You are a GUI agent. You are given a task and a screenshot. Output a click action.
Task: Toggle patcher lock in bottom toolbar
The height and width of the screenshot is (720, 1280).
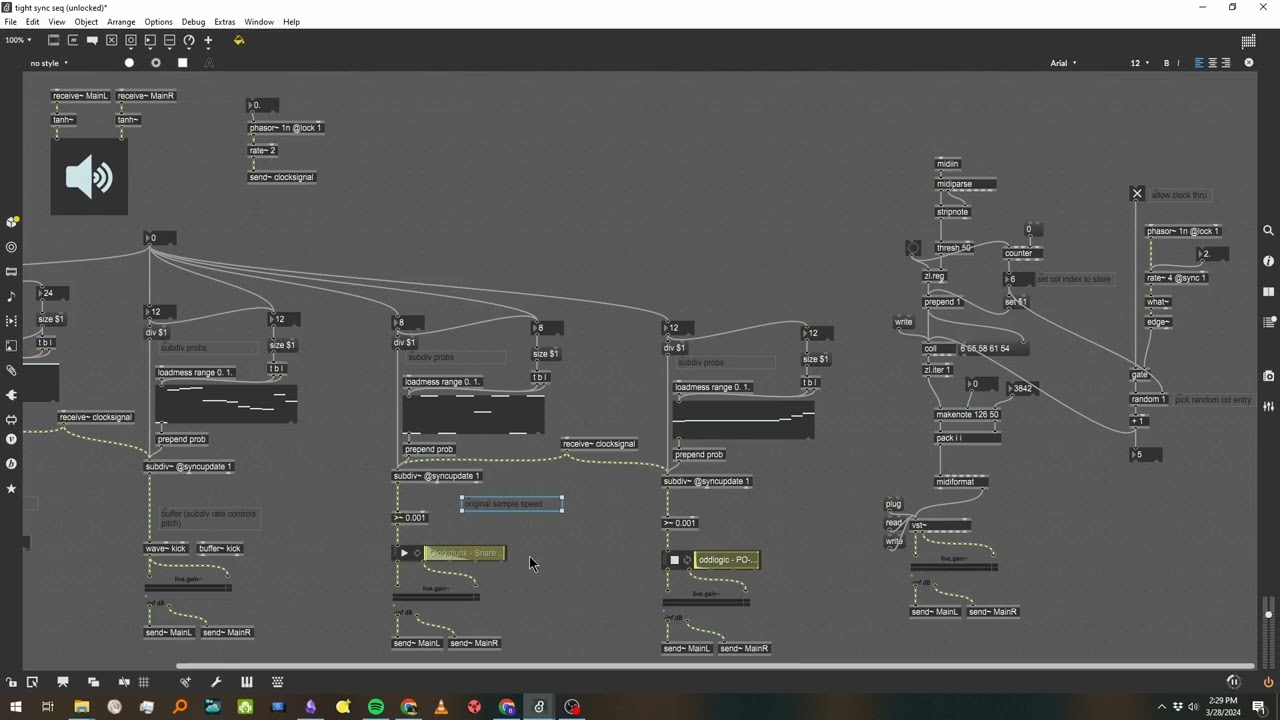pos(11,682)
